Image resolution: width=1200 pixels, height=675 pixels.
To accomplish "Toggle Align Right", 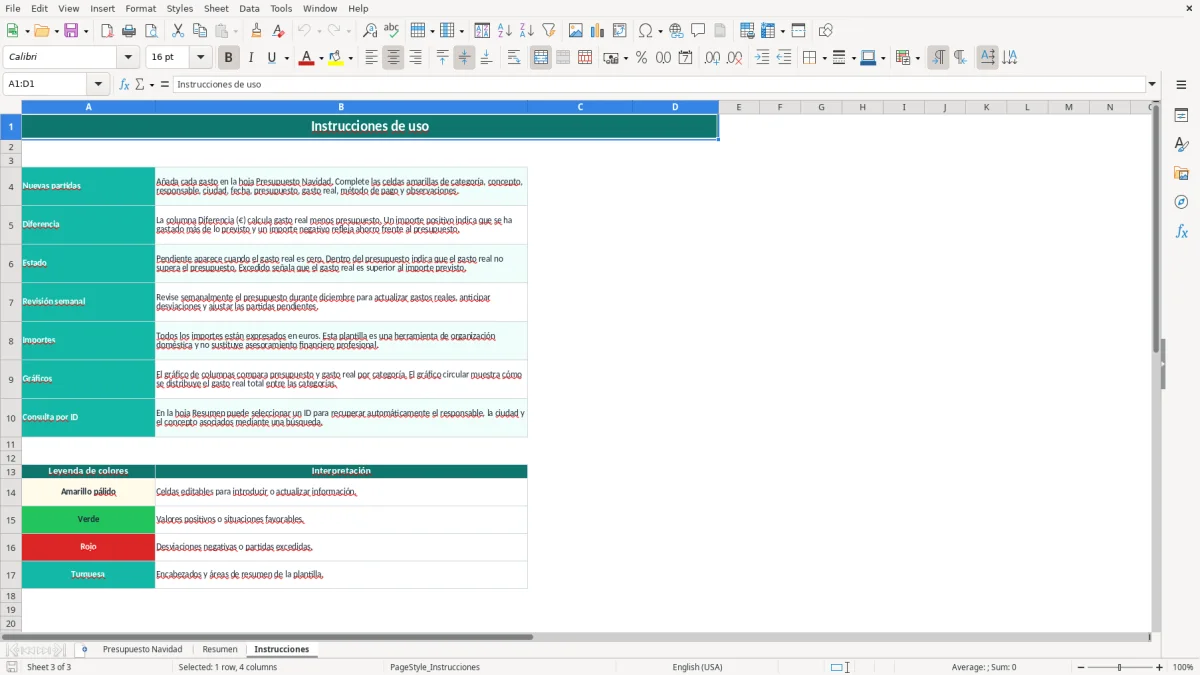I will pyautogui.click(x=415, y=58).
